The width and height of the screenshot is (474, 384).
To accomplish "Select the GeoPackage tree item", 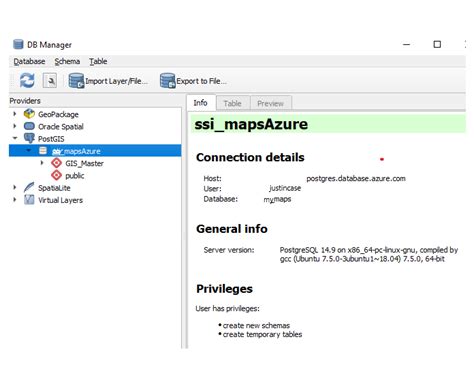I will click(58, 114).
